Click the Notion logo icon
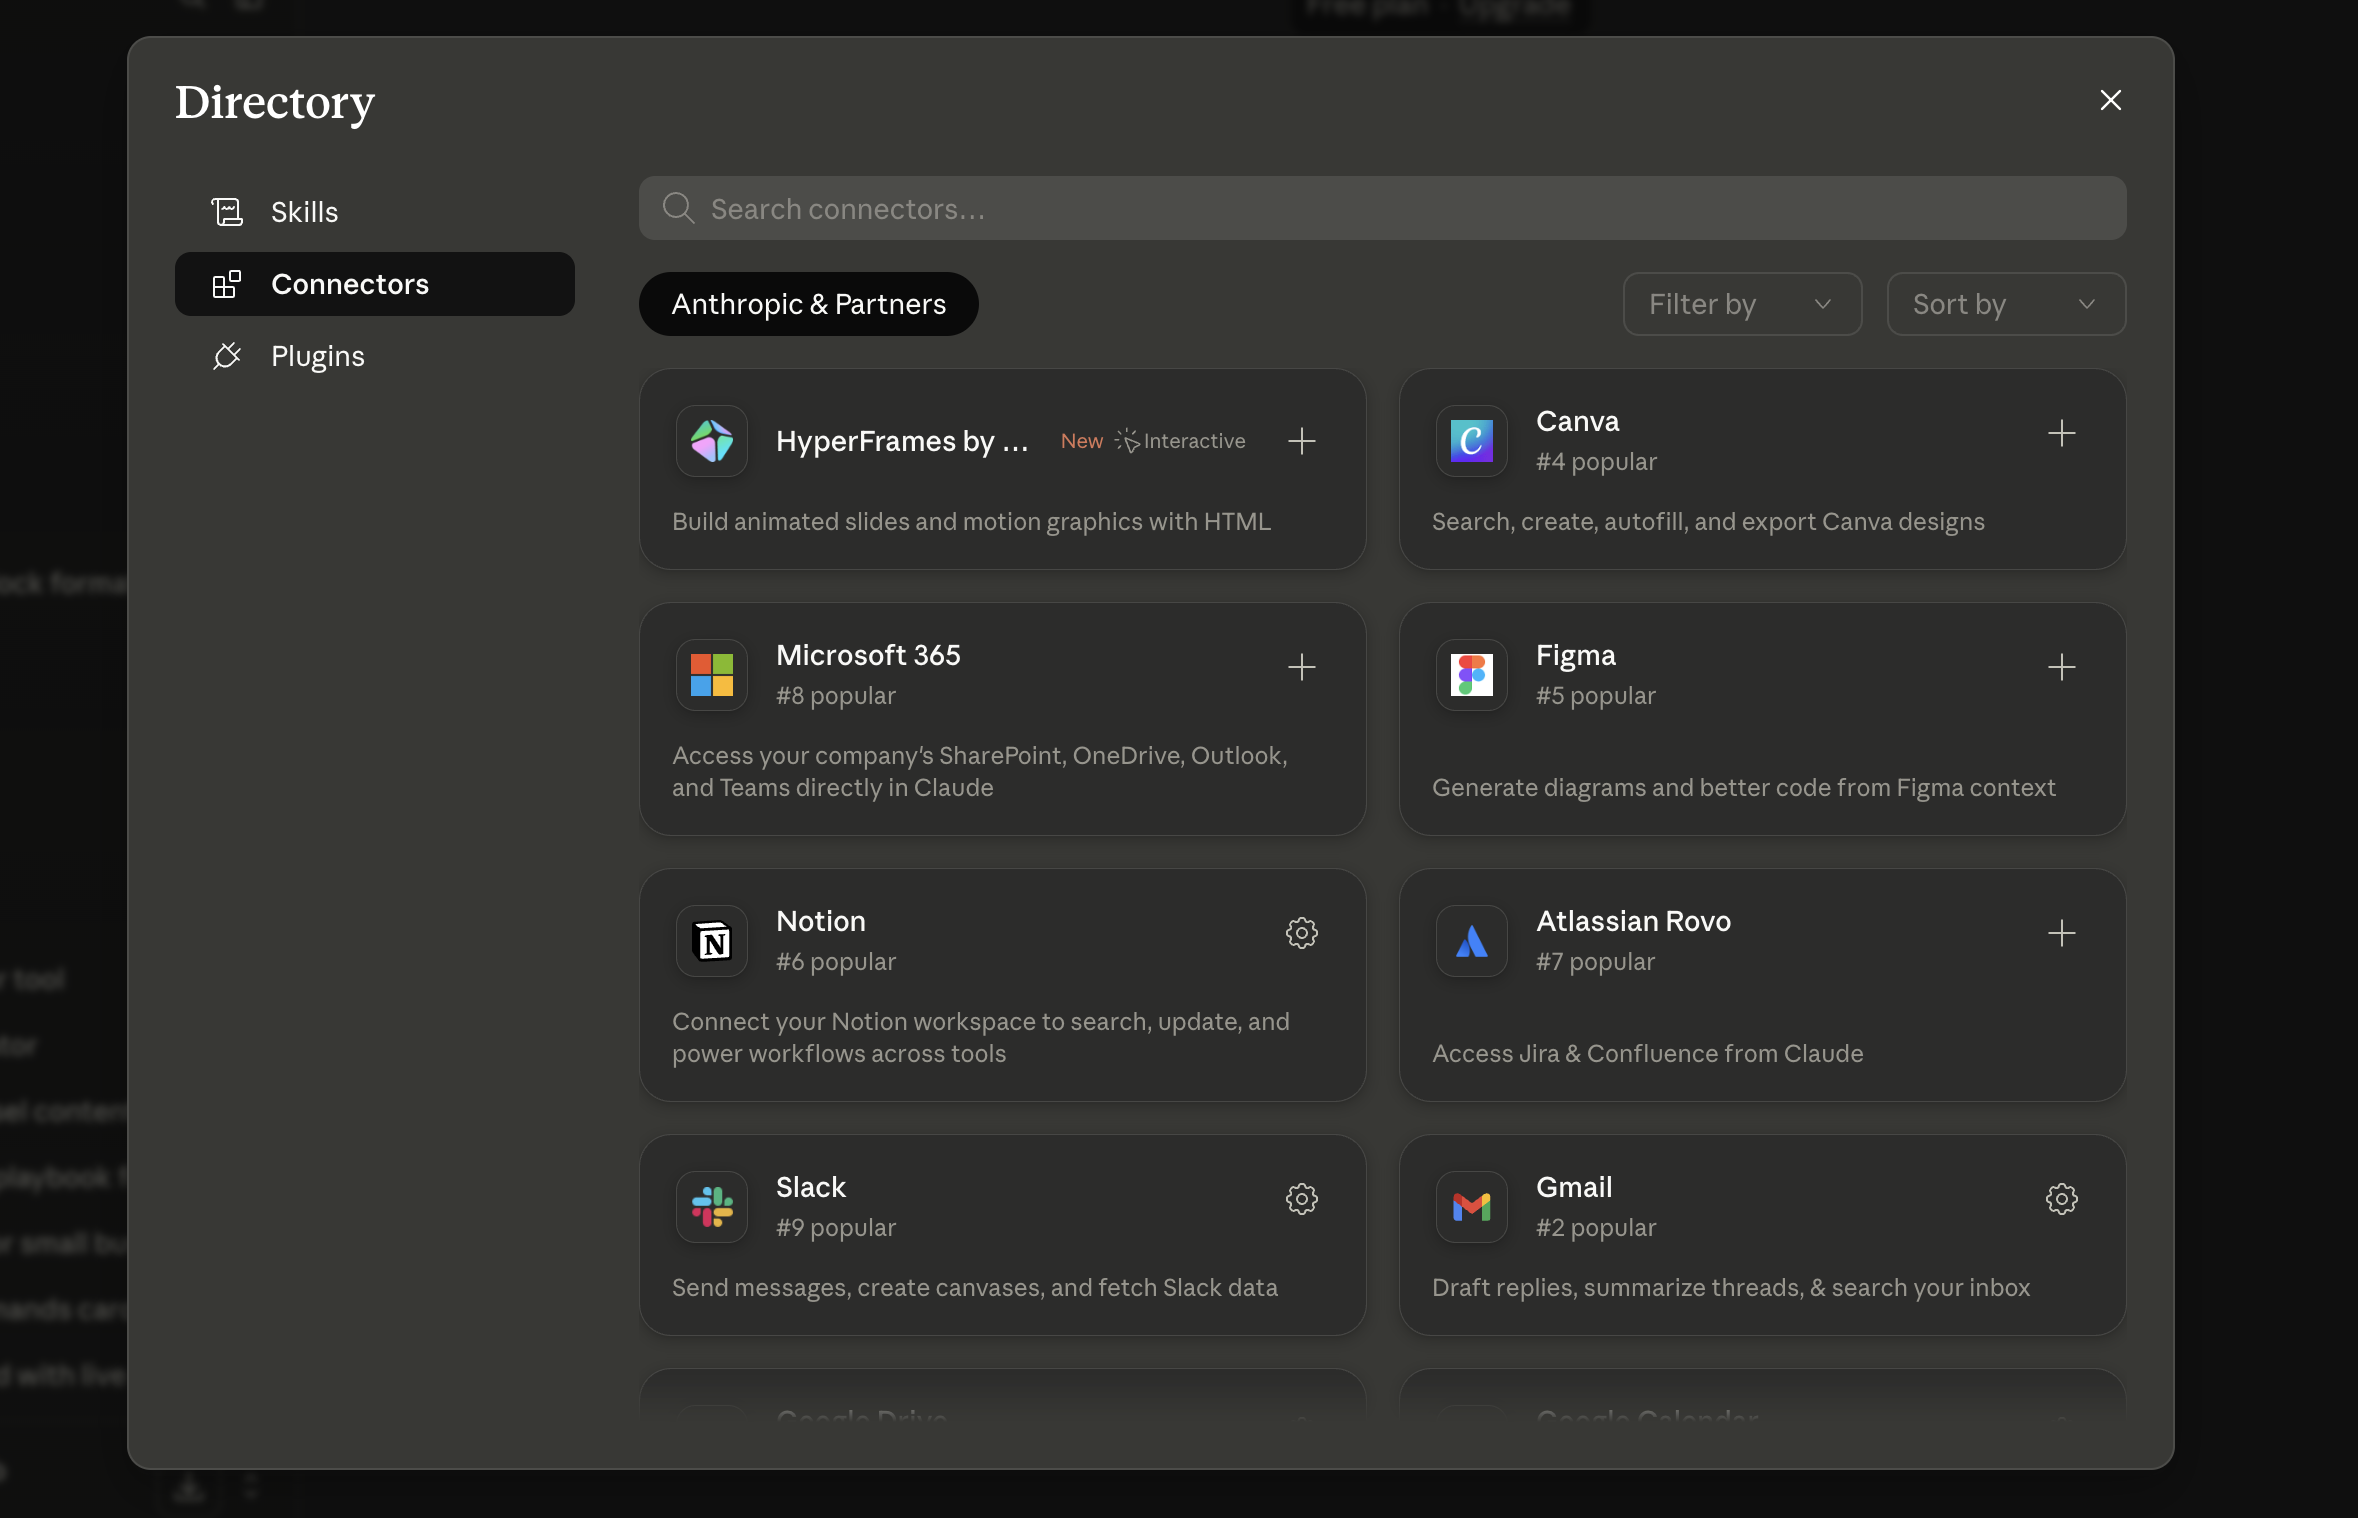 (x=712, y=941)
